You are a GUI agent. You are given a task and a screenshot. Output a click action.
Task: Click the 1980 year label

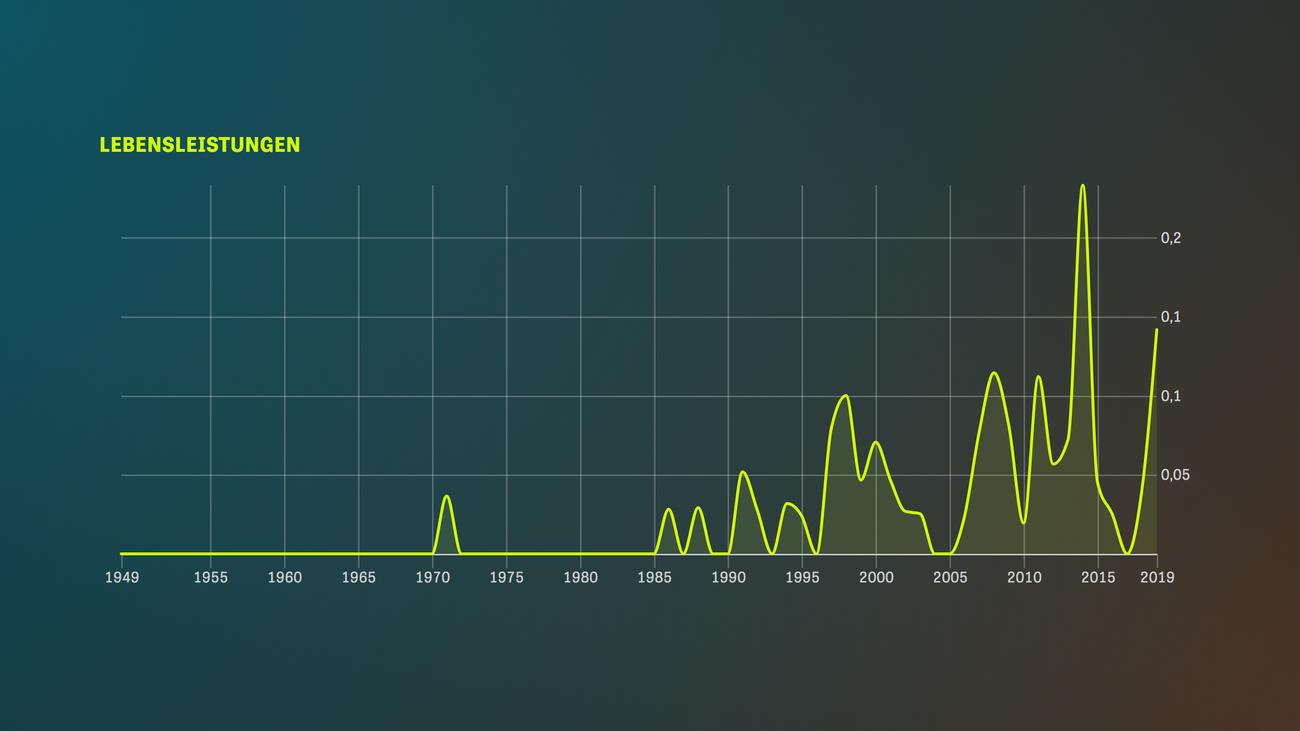(x=580, y=578)
